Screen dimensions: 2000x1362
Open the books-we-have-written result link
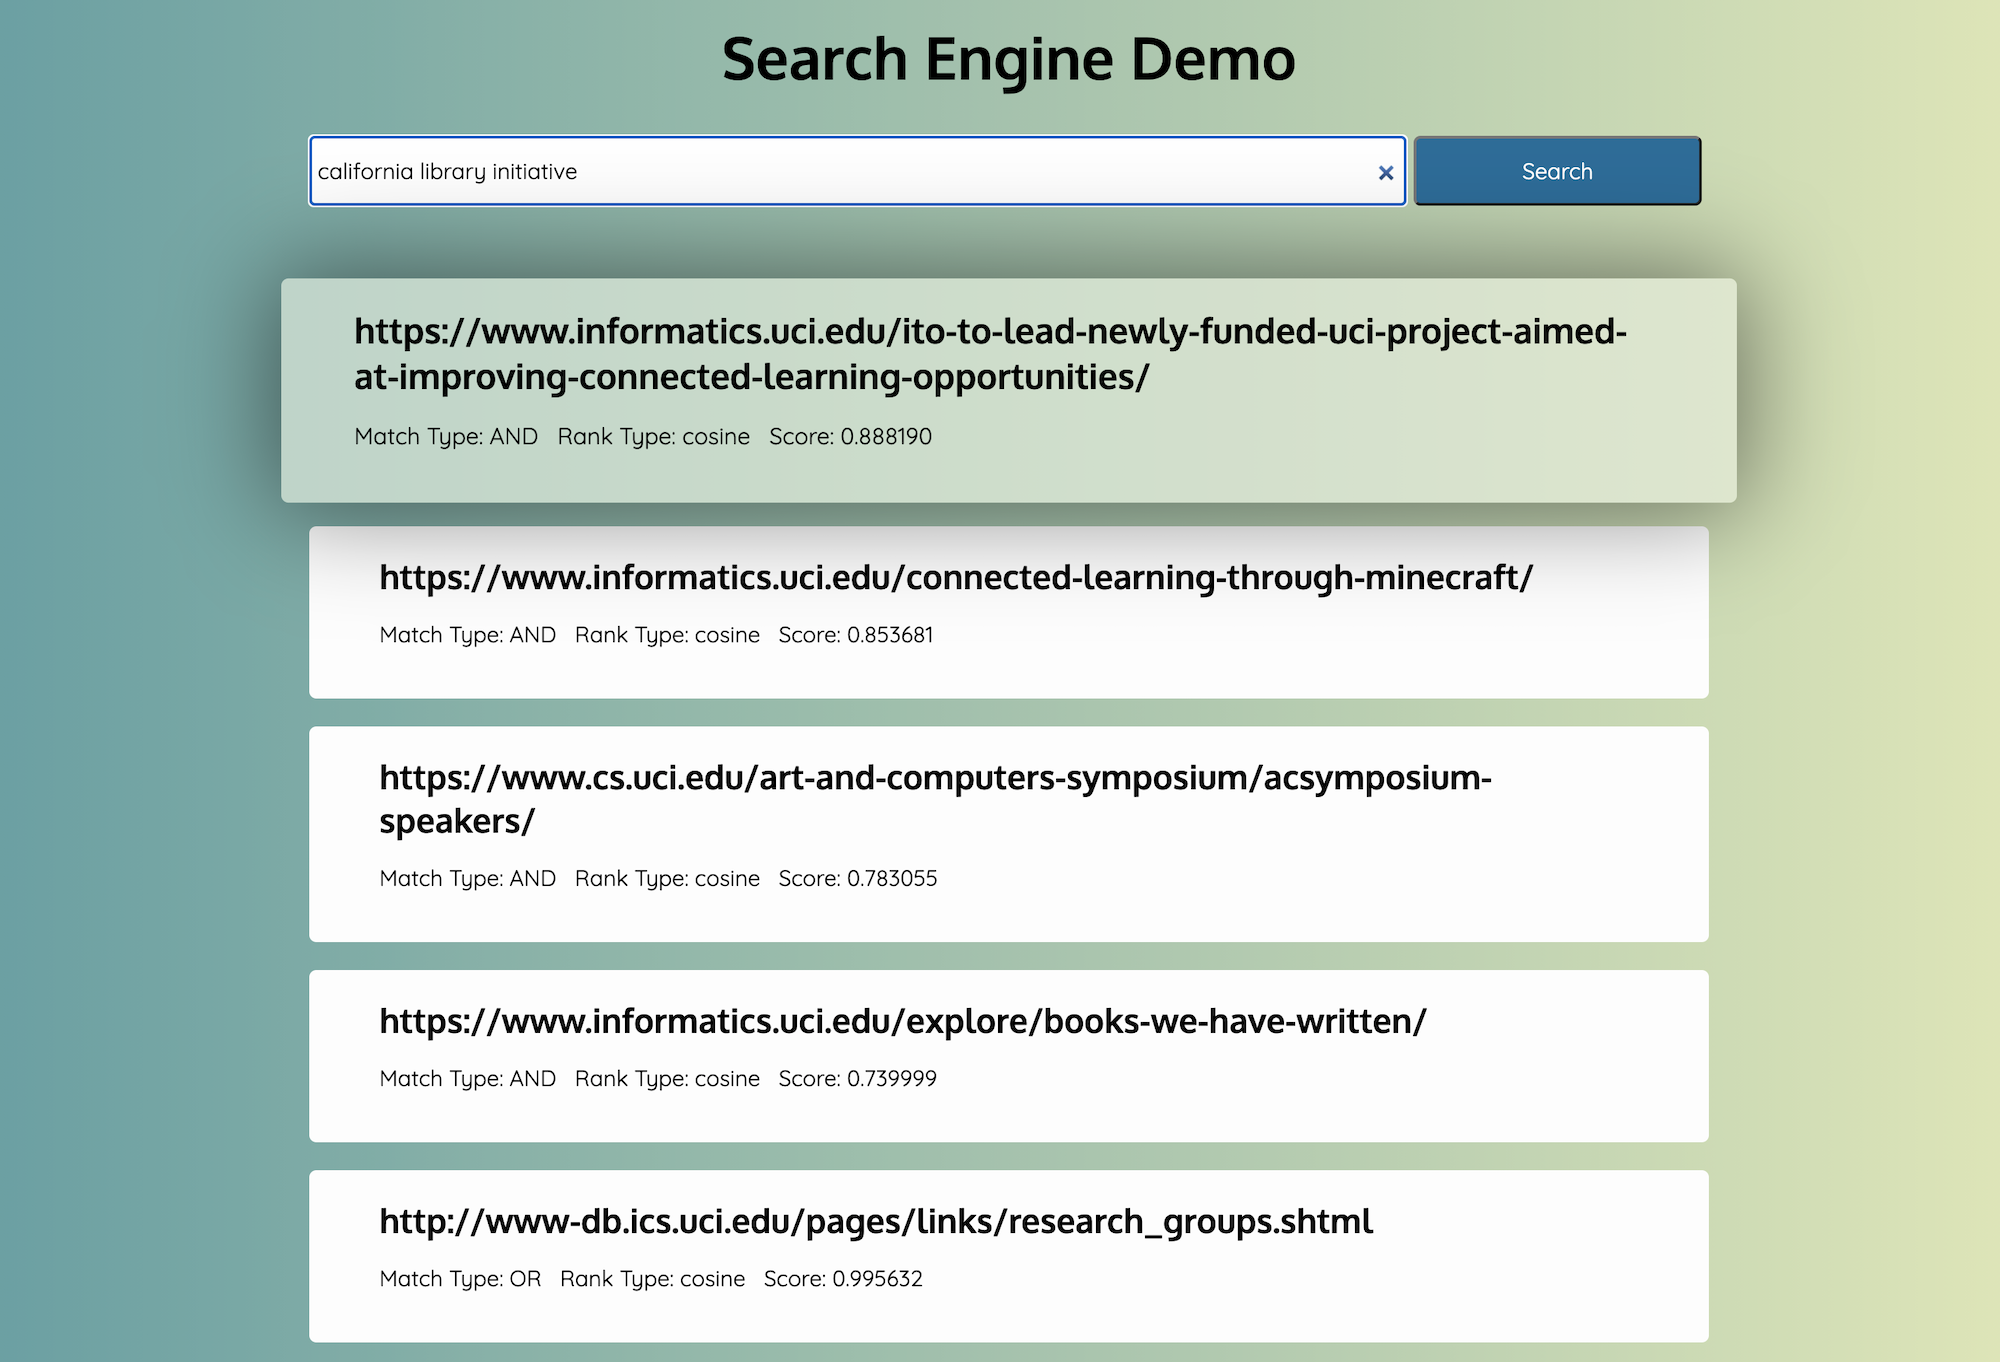tap(901, 1021)
